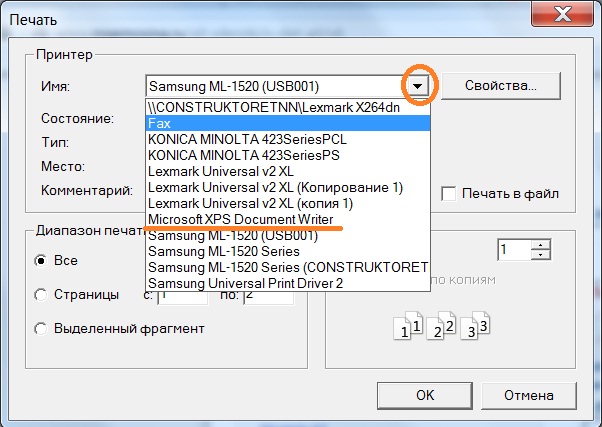Increase the number of copies with up arrow
The width and height of the screenshot is (602, 427).
click(x=541, y=245)
